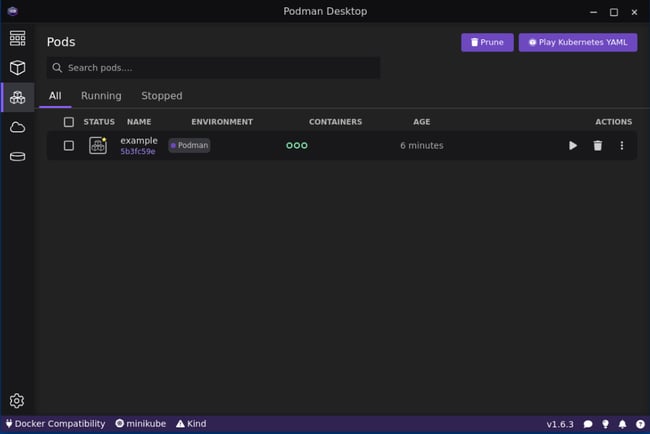Click the green container dots for example pod

click(297, 145)
